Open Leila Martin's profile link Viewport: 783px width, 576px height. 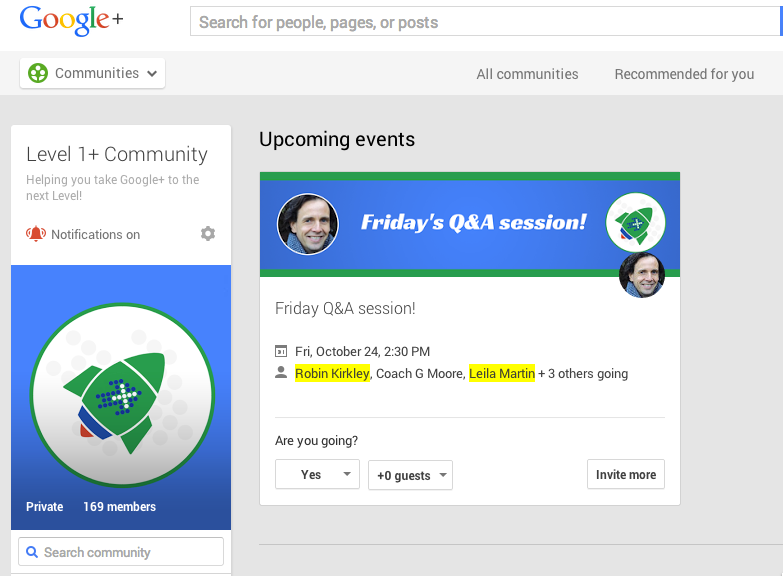502,373
